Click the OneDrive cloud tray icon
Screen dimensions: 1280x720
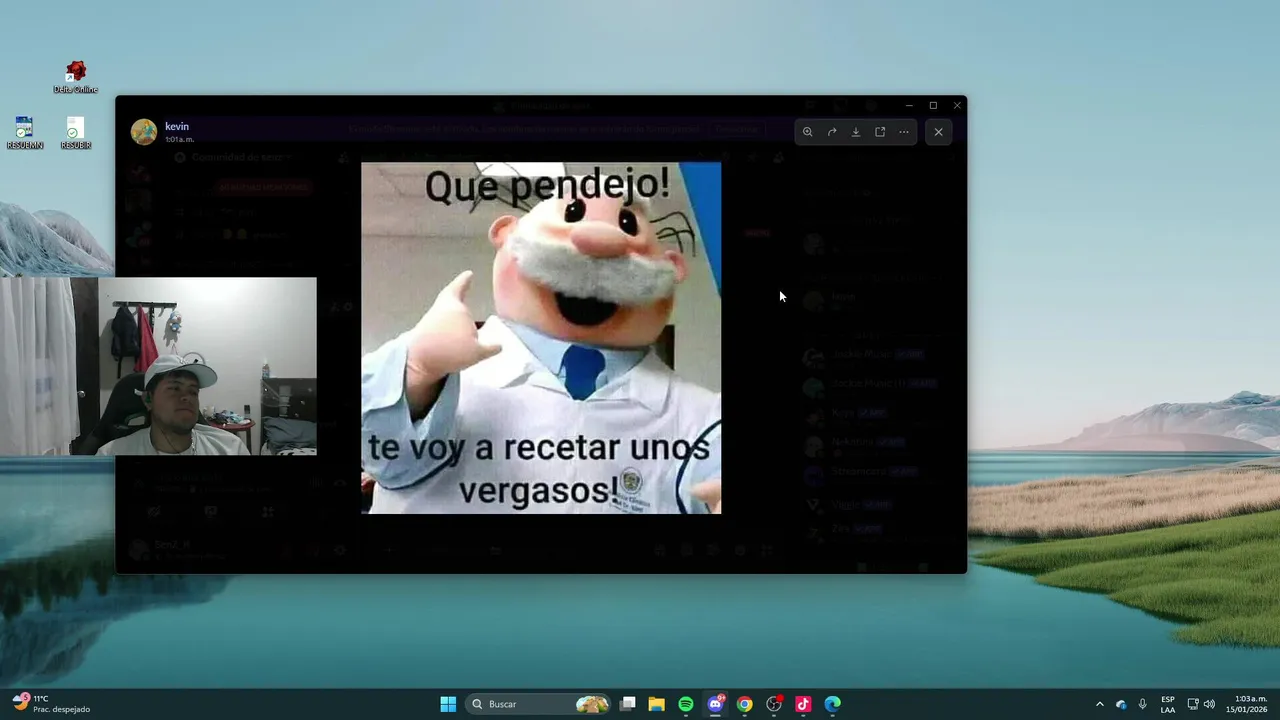tap(1121, 704)
